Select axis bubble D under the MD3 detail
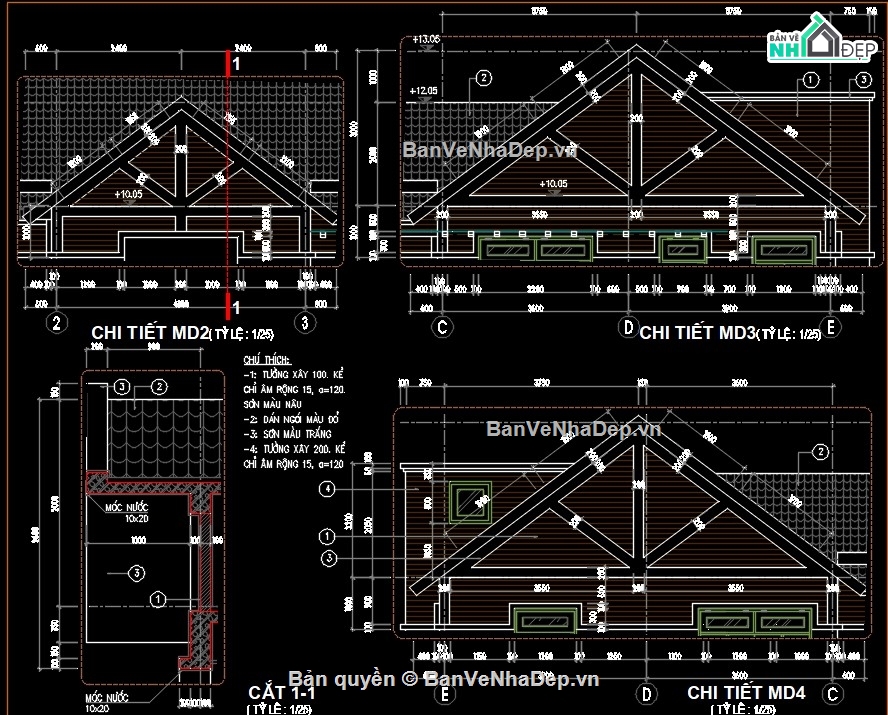This screenshot has height=715, width=888. coord(627,325)
